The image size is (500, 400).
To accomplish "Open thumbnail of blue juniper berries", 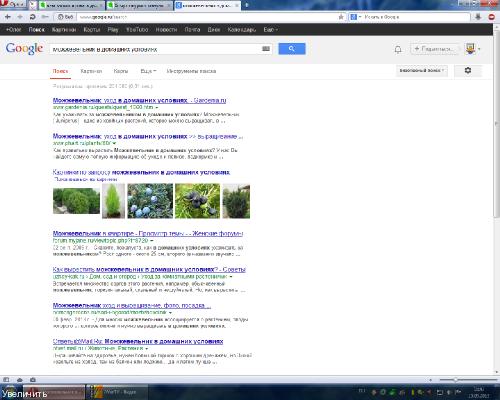I will pos(150,201).
